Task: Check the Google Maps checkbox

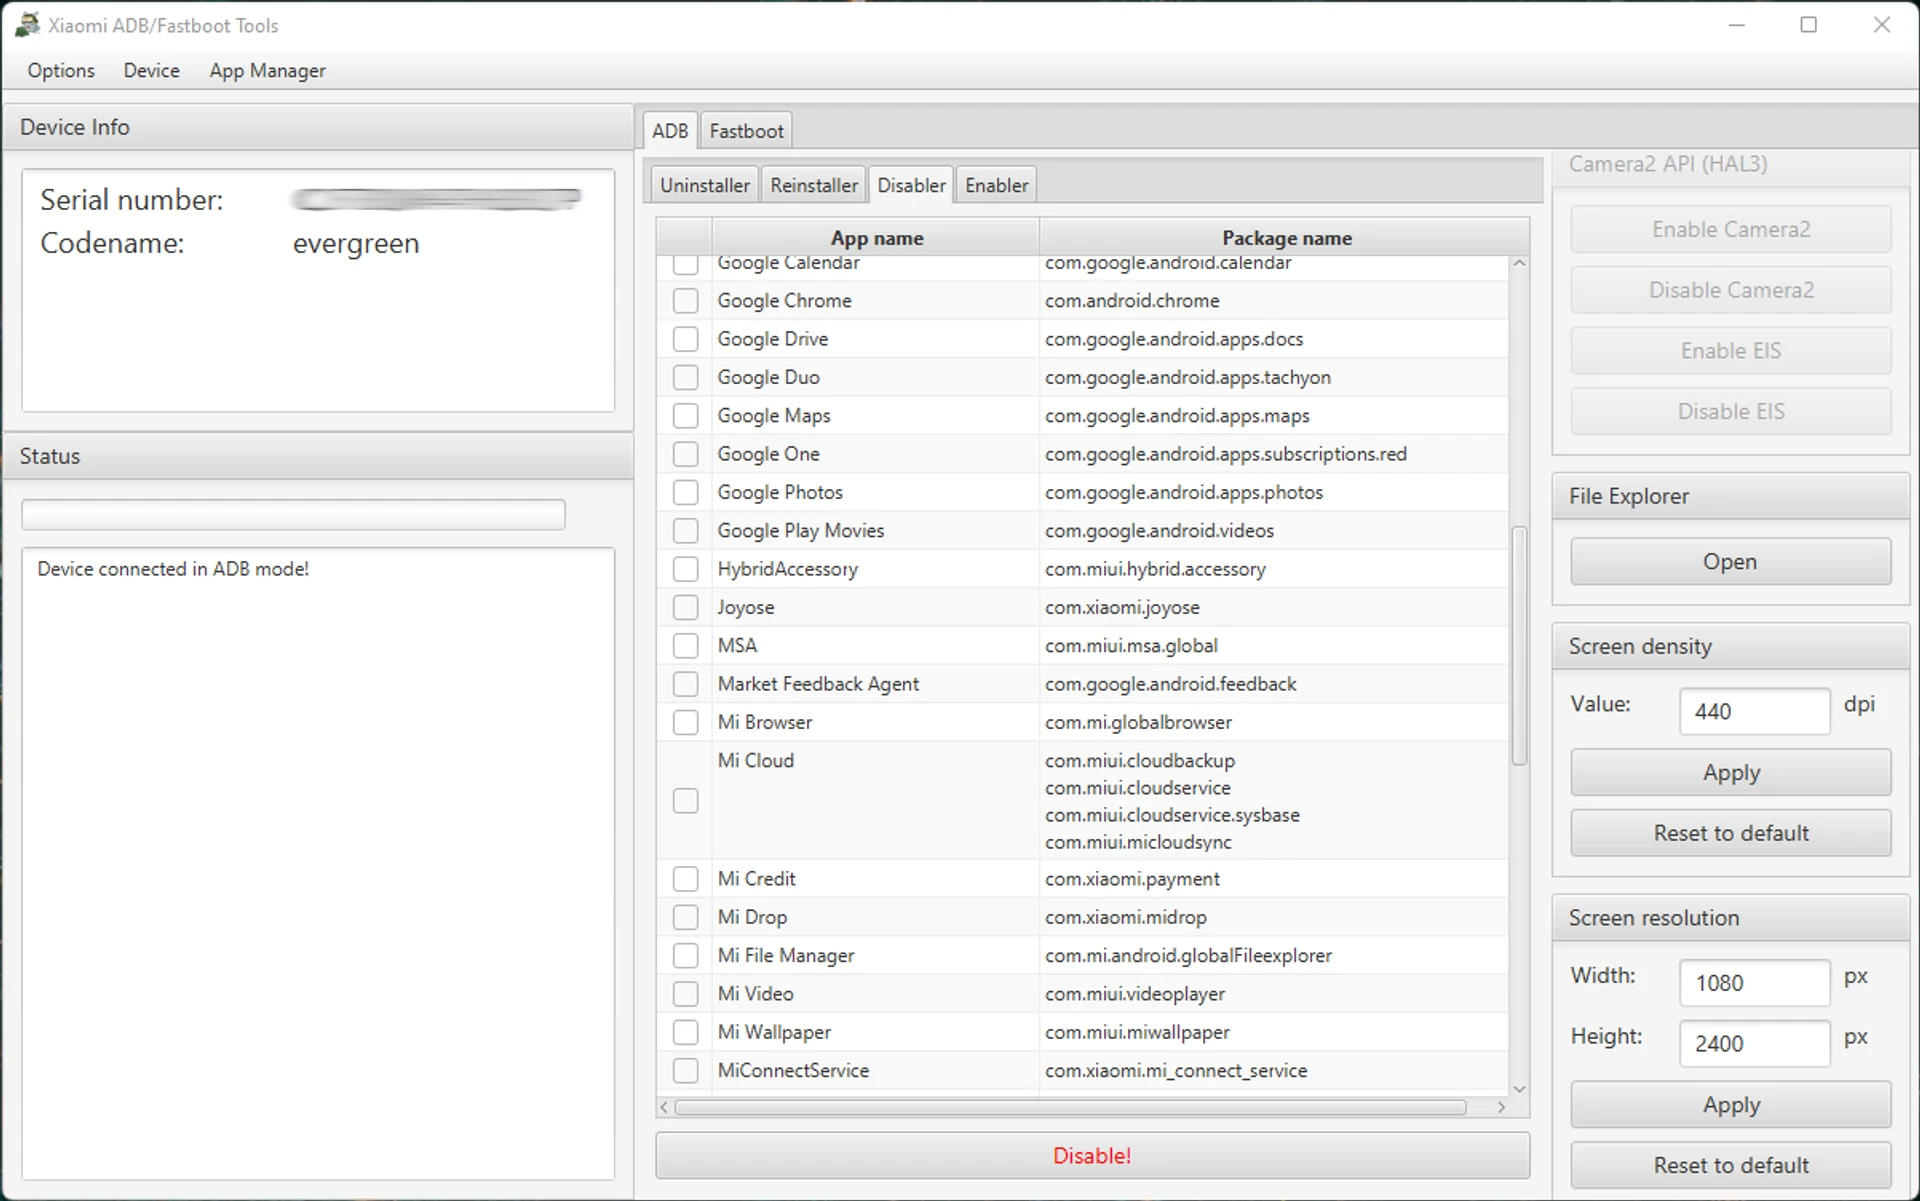Action: point(686,416)
